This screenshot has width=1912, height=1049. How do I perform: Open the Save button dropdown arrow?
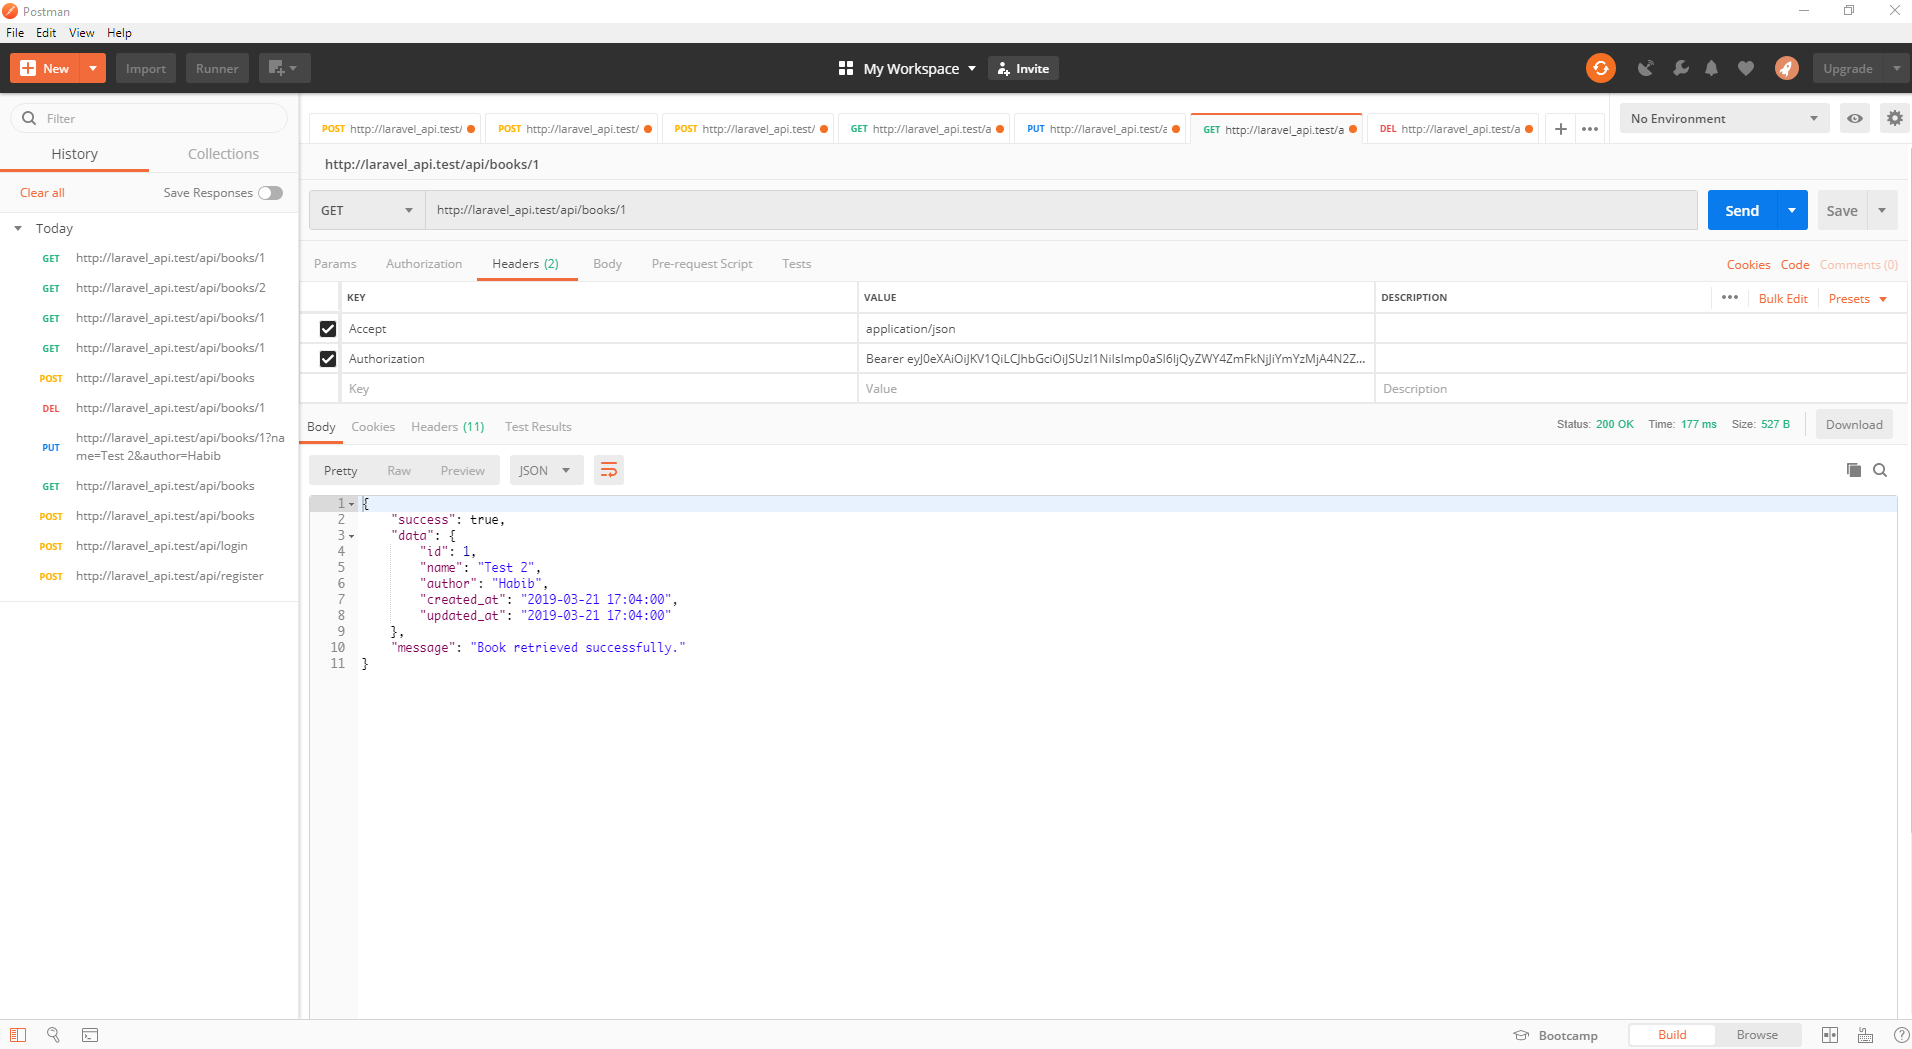pyautogui.click(x=1882, y=210)
